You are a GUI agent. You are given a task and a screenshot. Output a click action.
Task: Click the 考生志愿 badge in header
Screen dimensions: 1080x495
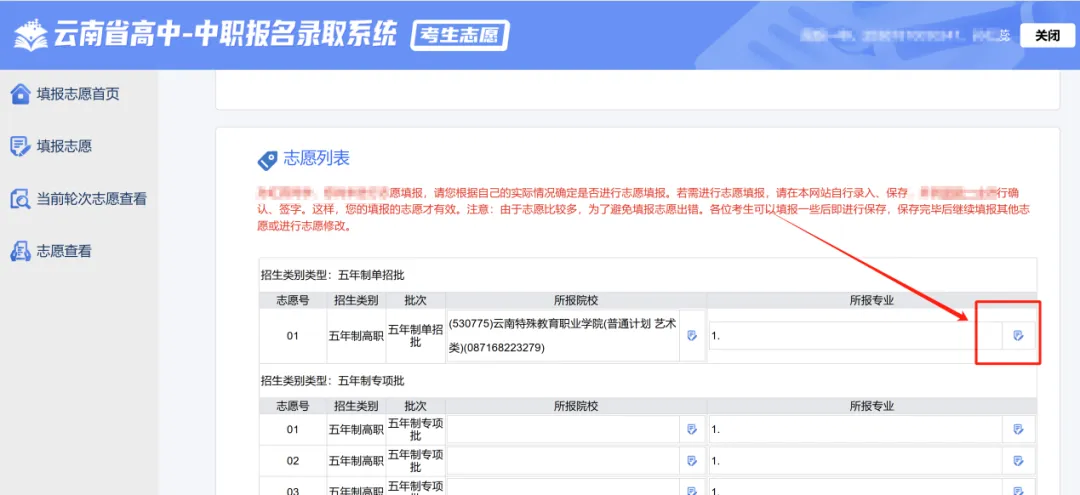coord(459,35)
